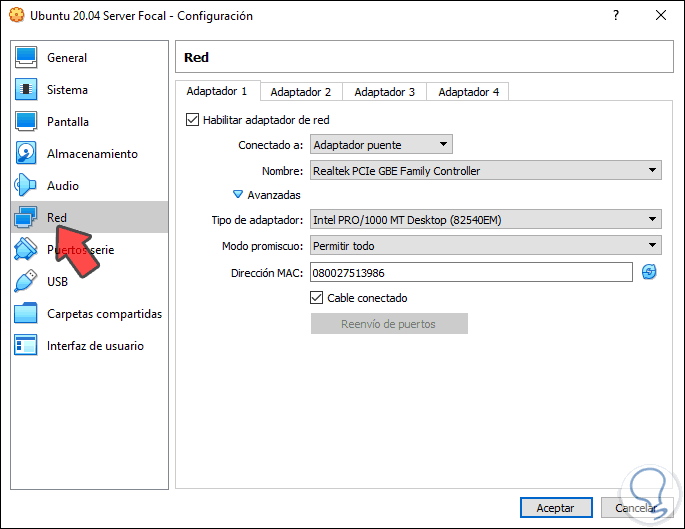Uncheck the Cable conectado checkbox
The height and width of the screenshot is (529, 685).
(317, 298)
